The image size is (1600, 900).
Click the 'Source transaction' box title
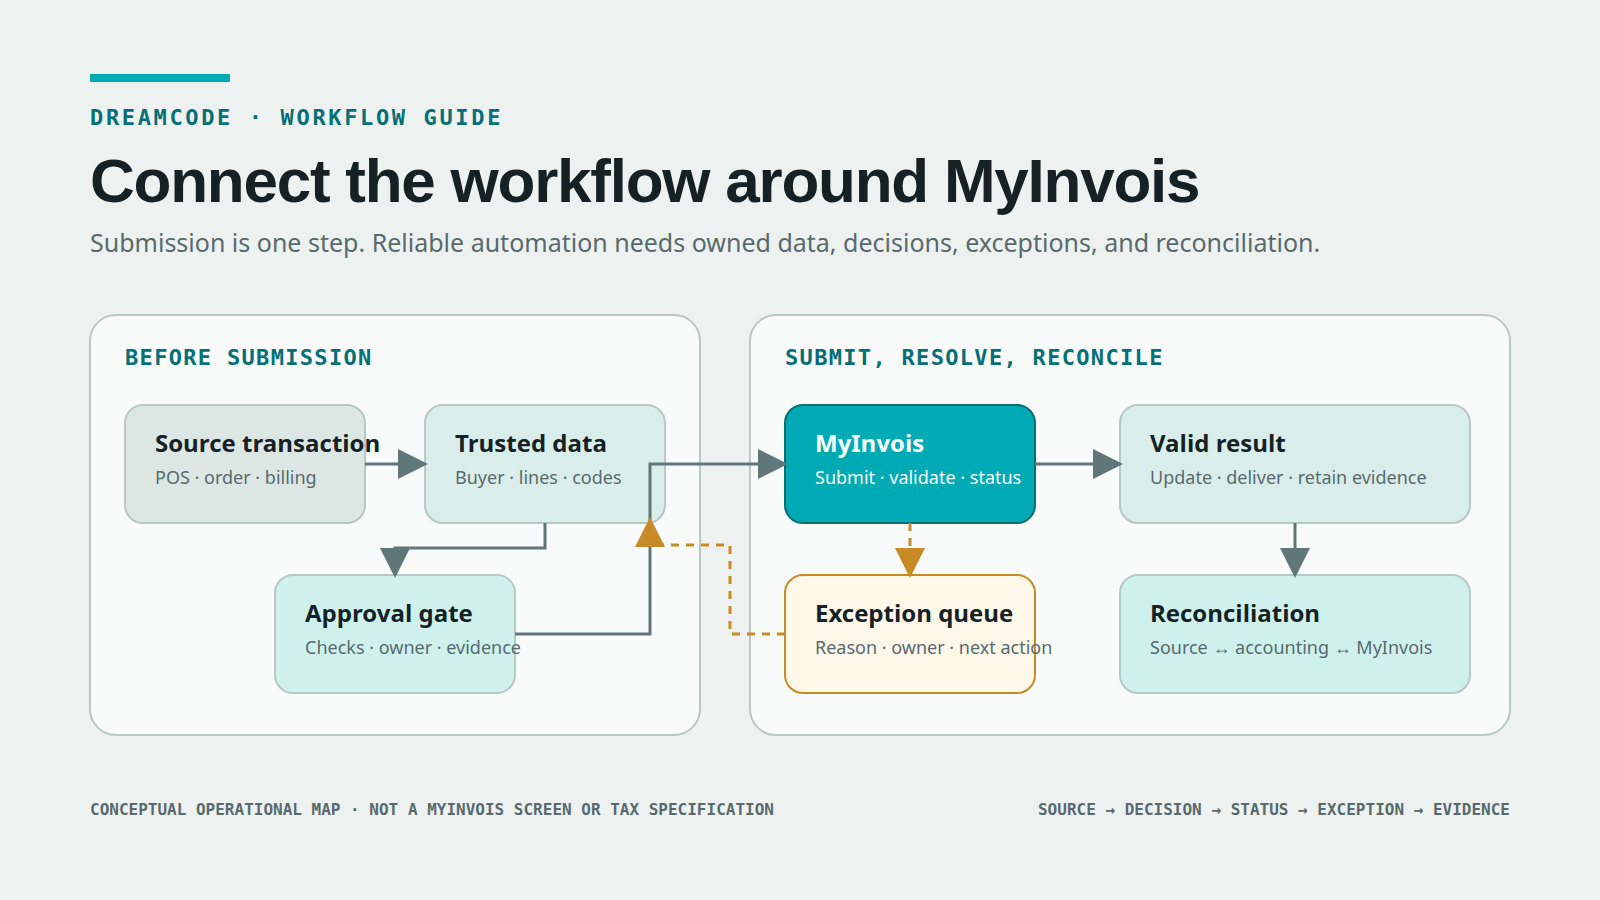(267, 444)
